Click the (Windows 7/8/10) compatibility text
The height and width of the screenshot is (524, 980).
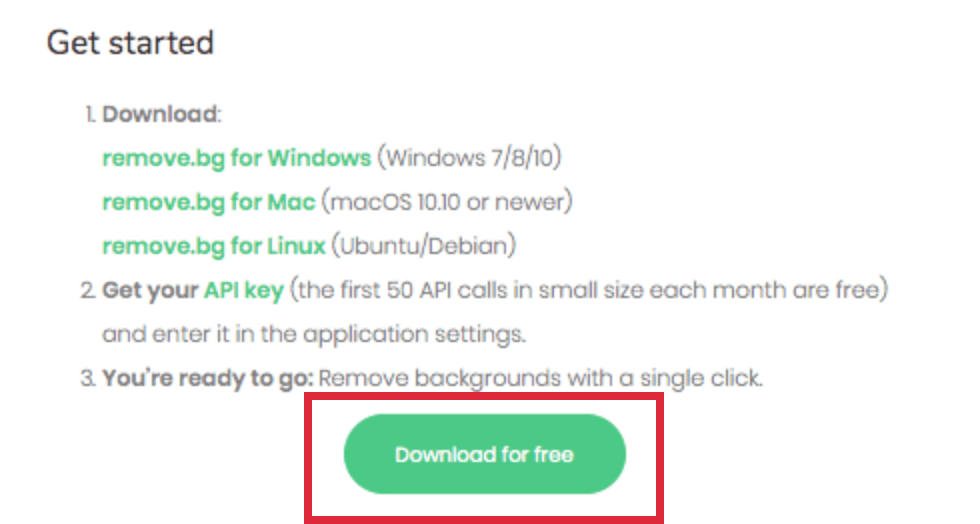[469, 158]
